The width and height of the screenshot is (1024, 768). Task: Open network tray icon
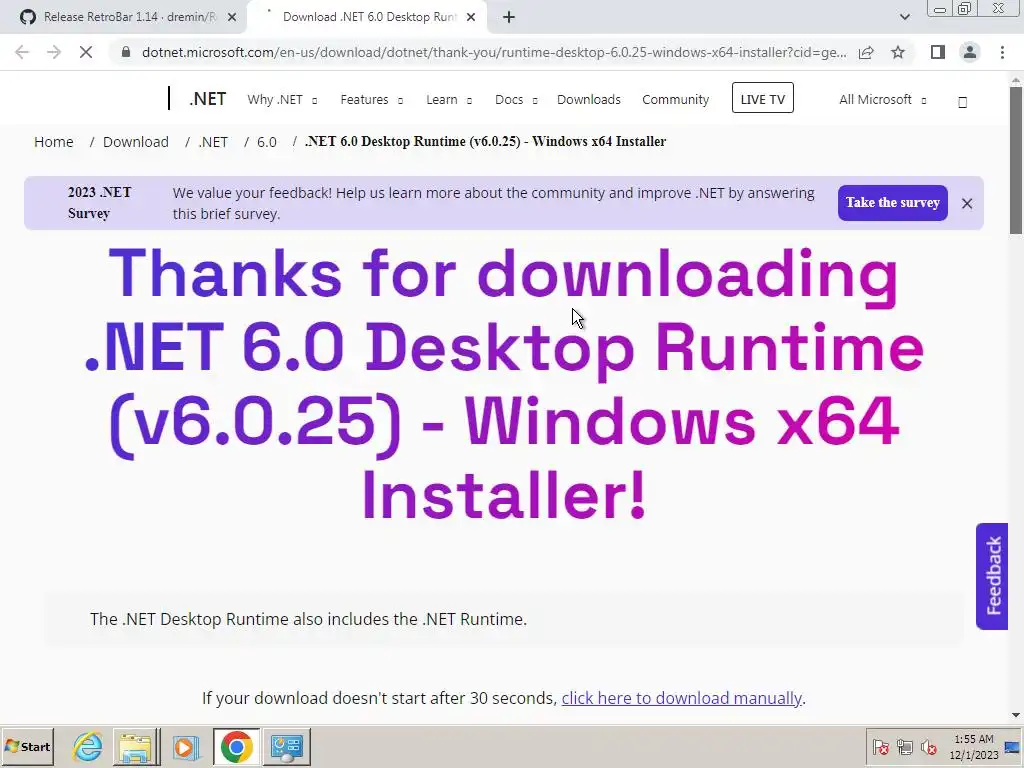[904, 746]
